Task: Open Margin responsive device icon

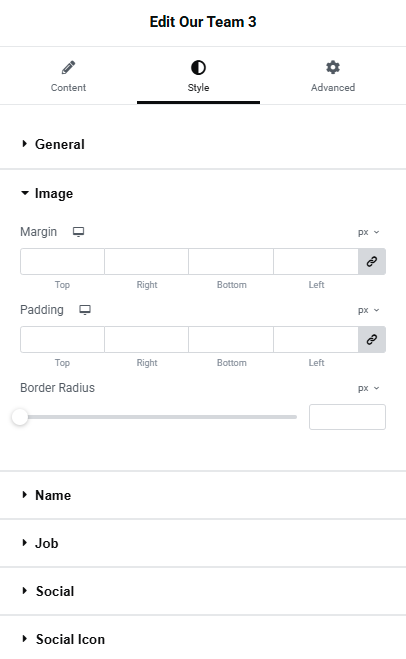Action: [x=79, y=232]
